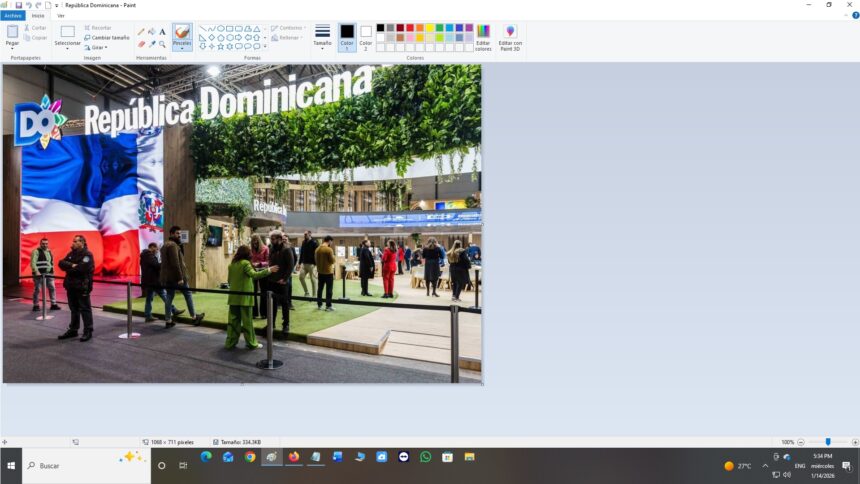This screenshot has height=484, width=860.
Task: Select the Eraser tool
Action: point(141,44)
